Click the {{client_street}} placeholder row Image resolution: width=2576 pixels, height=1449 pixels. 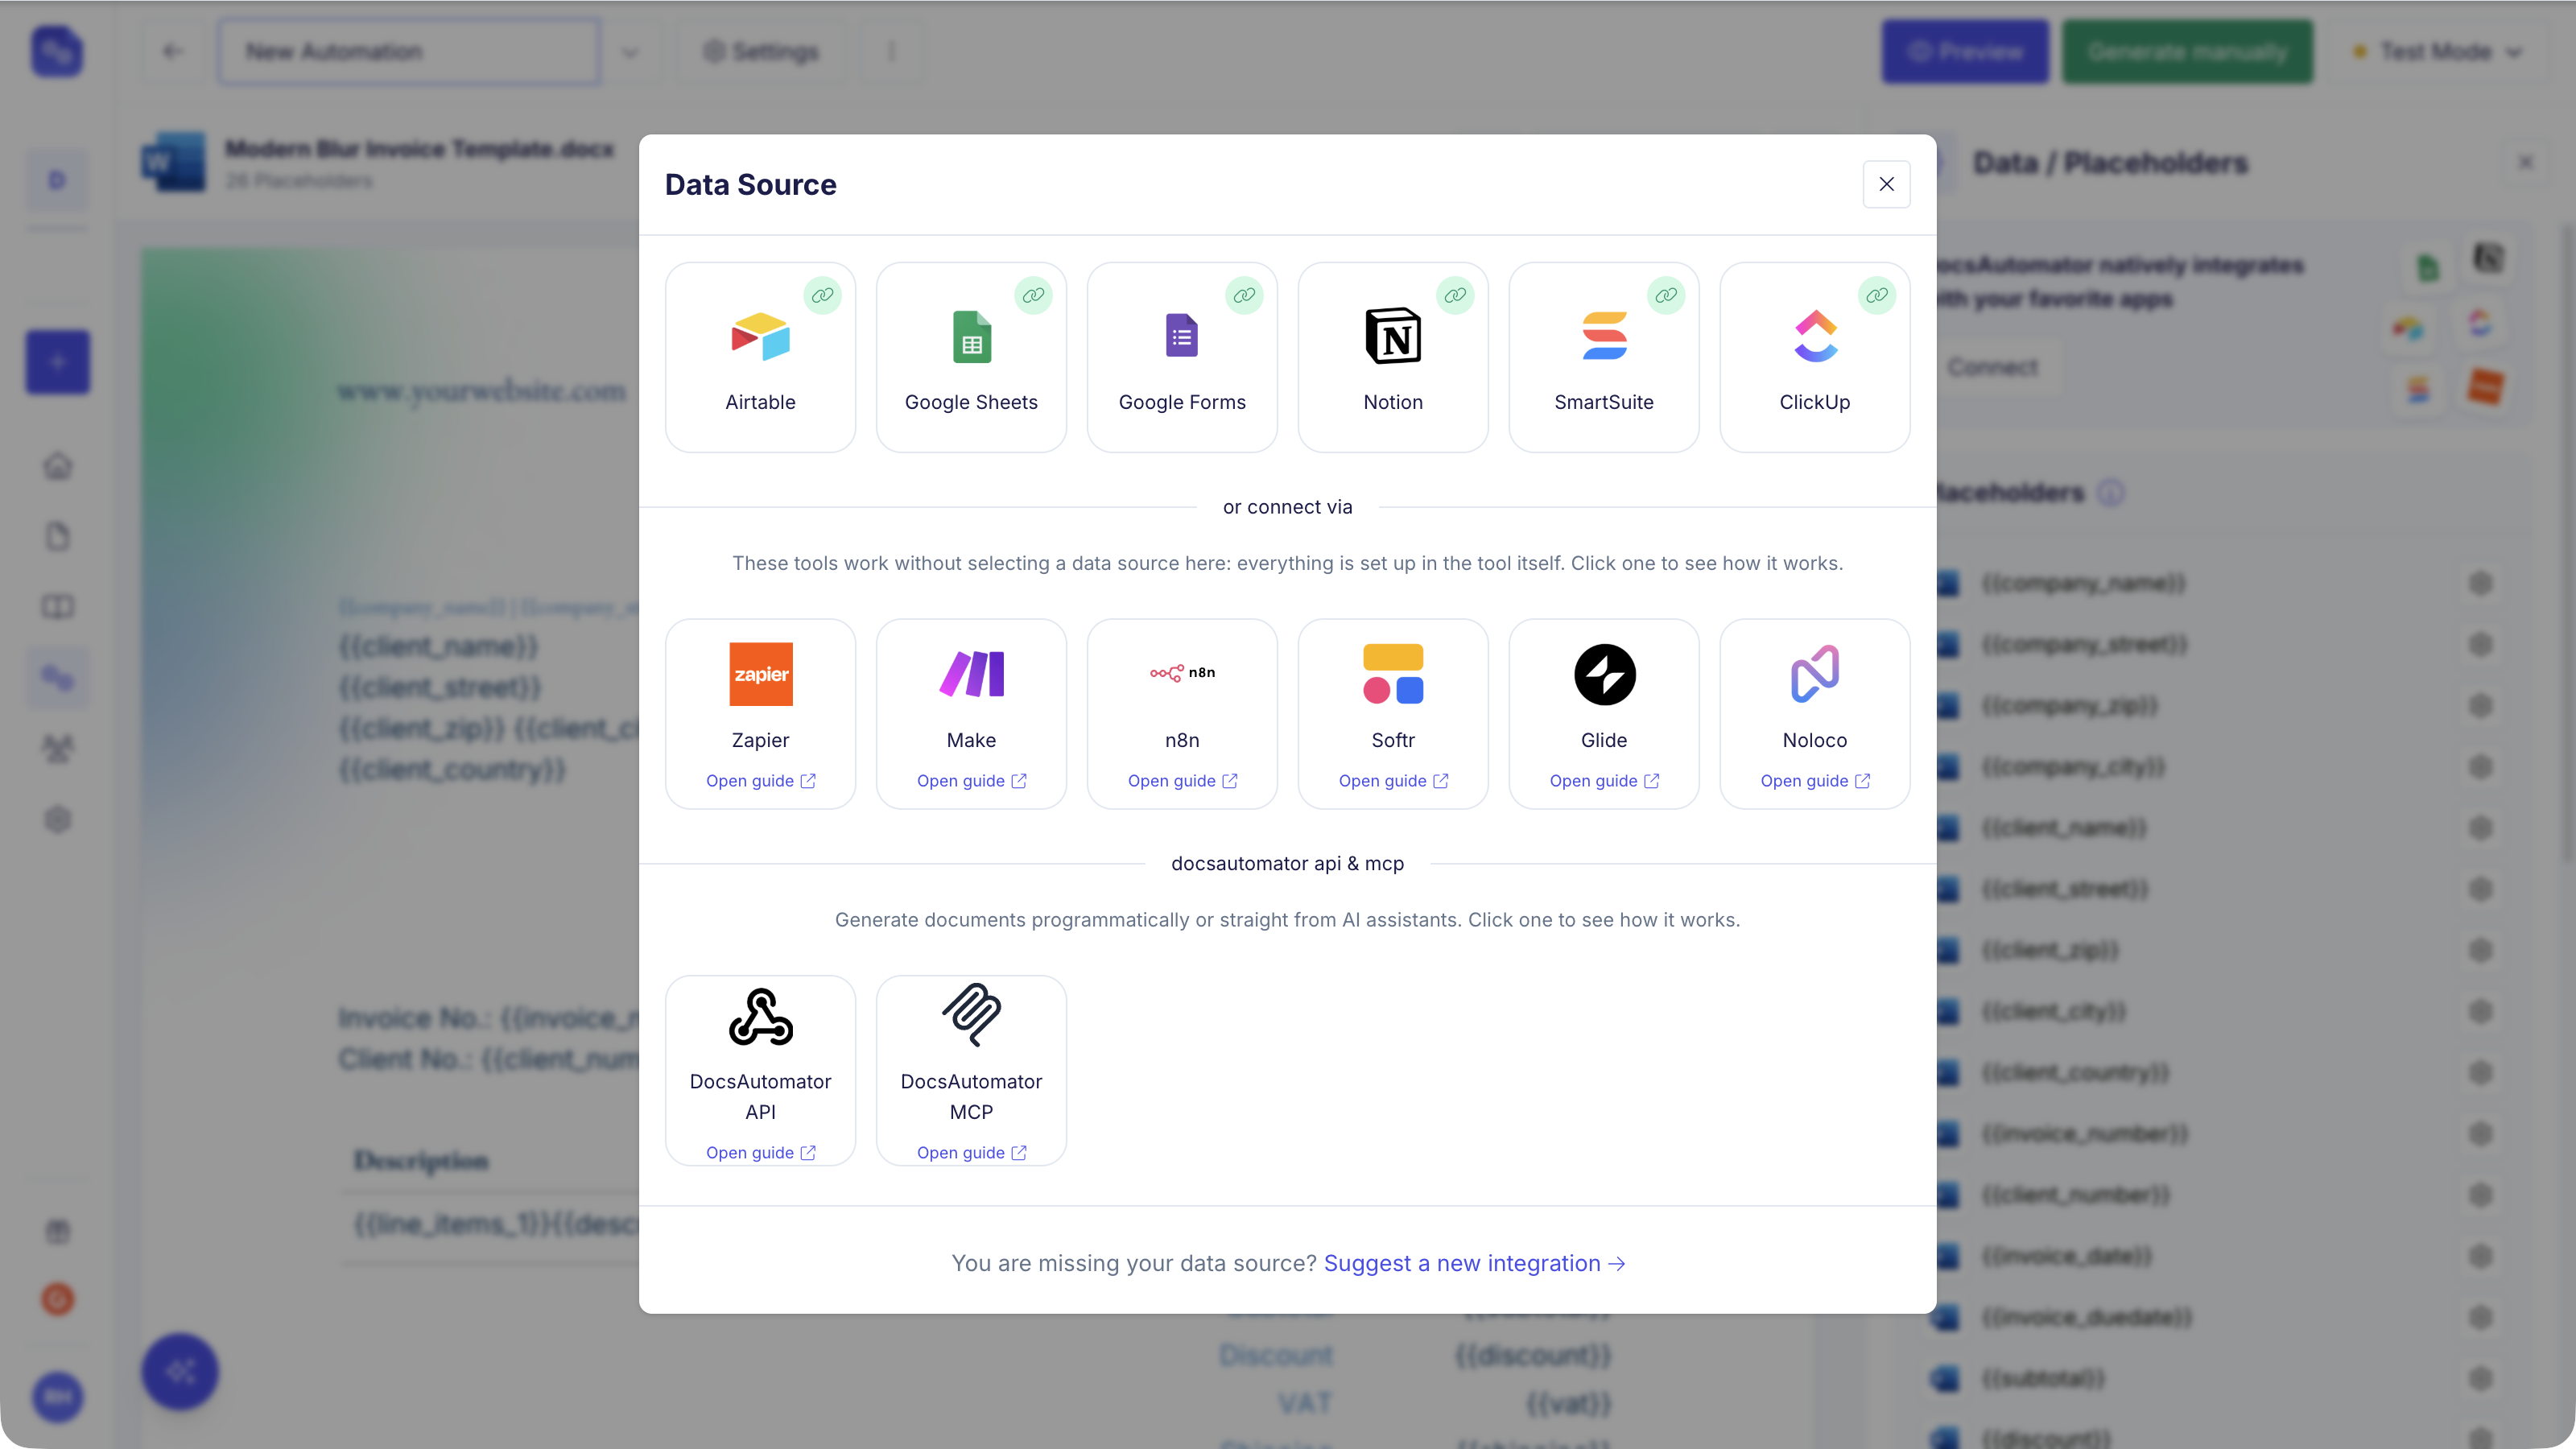(2213, 889)
